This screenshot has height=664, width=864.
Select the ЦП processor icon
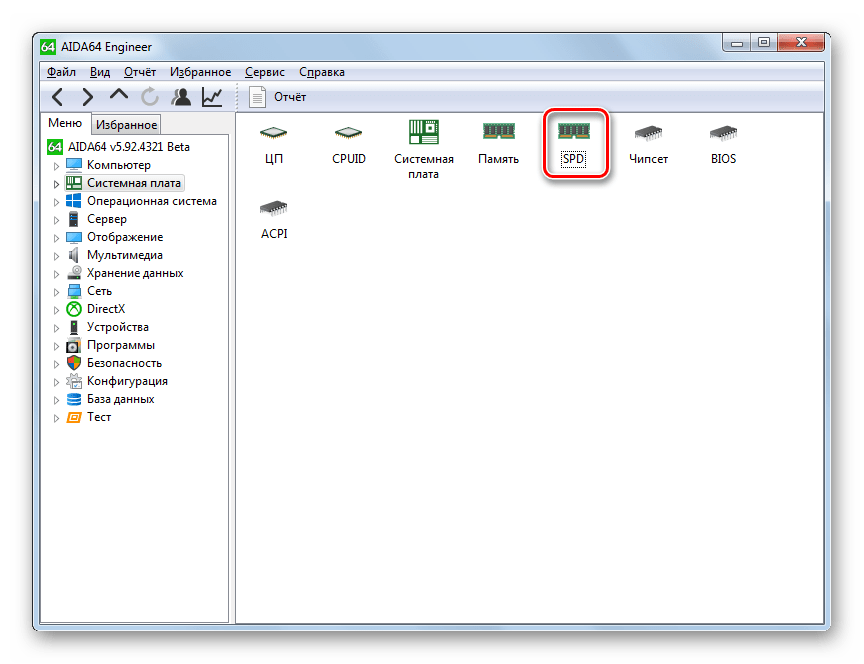point(273,142)
